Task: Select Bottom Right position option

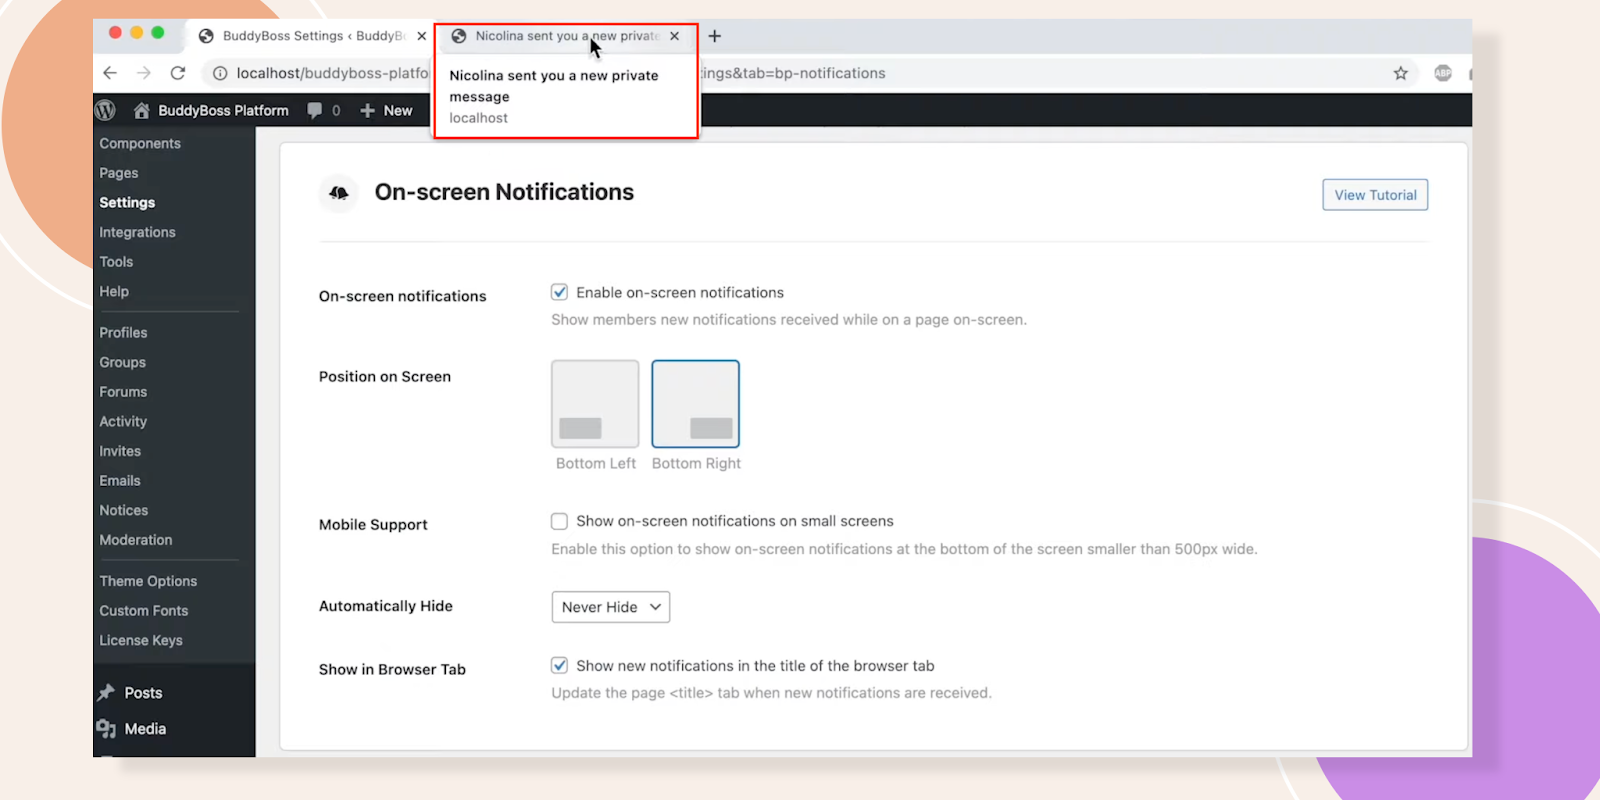Action: tap(695, 404)
